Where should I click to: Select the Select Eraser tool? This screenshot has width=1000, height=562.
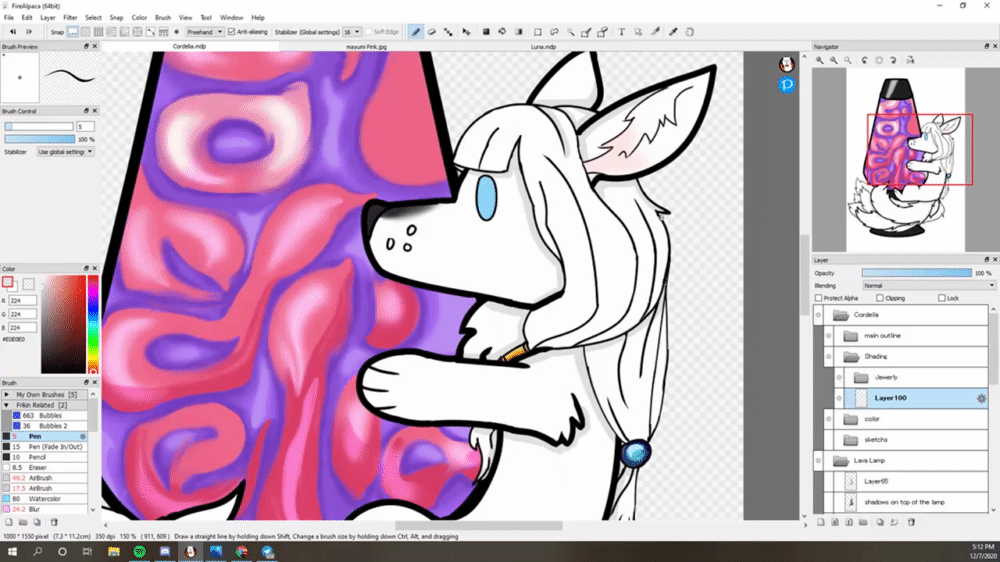point(603,32)
